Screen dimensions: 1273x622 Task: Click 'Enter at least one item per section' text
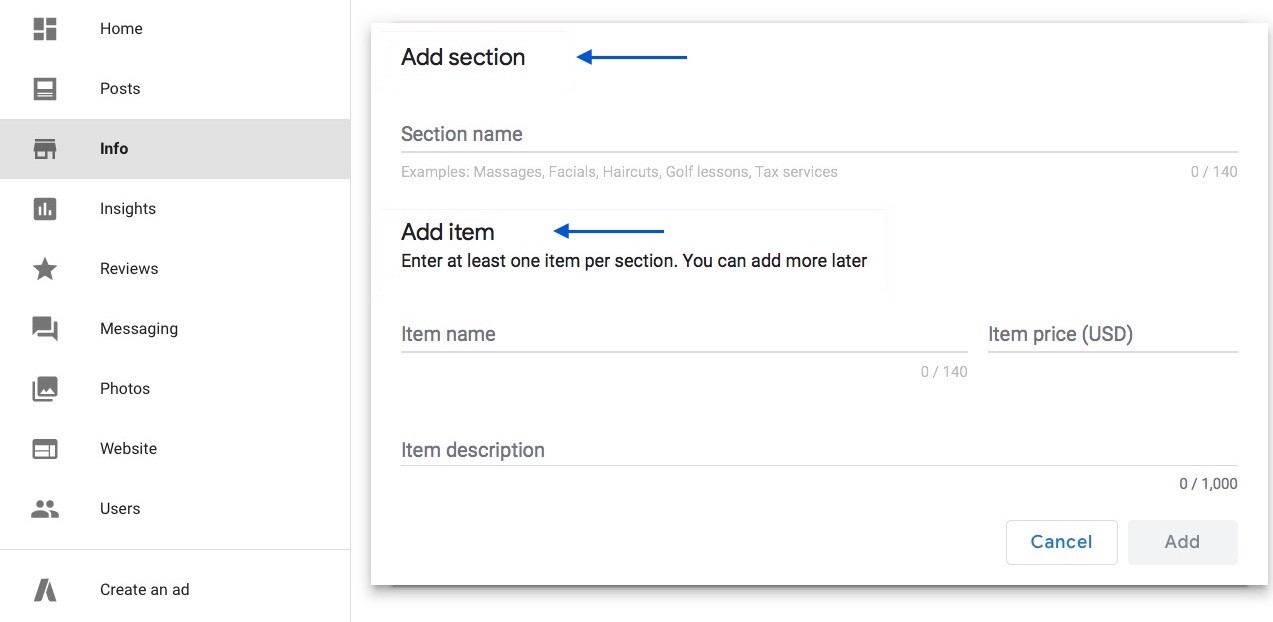click(634, 261)
